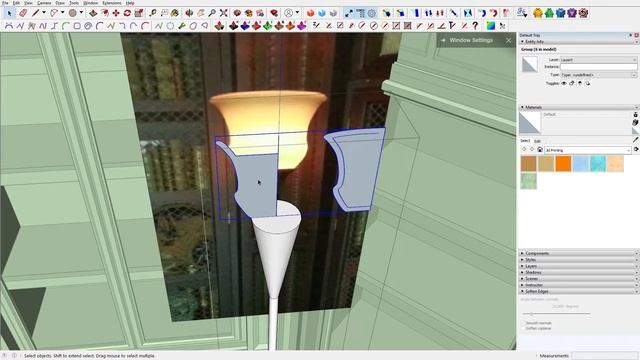Enable the Soften coplanar checkbox
The height and width of the screenshot is (360, 640).
coord(523,328)
